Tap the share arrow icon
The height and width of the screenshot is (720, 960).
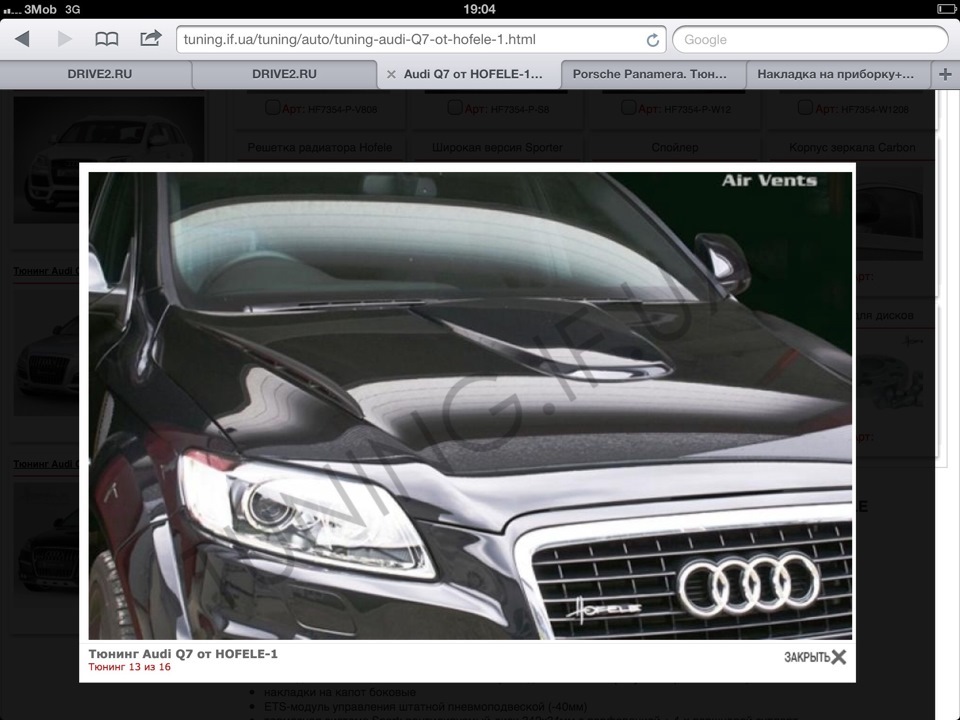tap(151, 39)
